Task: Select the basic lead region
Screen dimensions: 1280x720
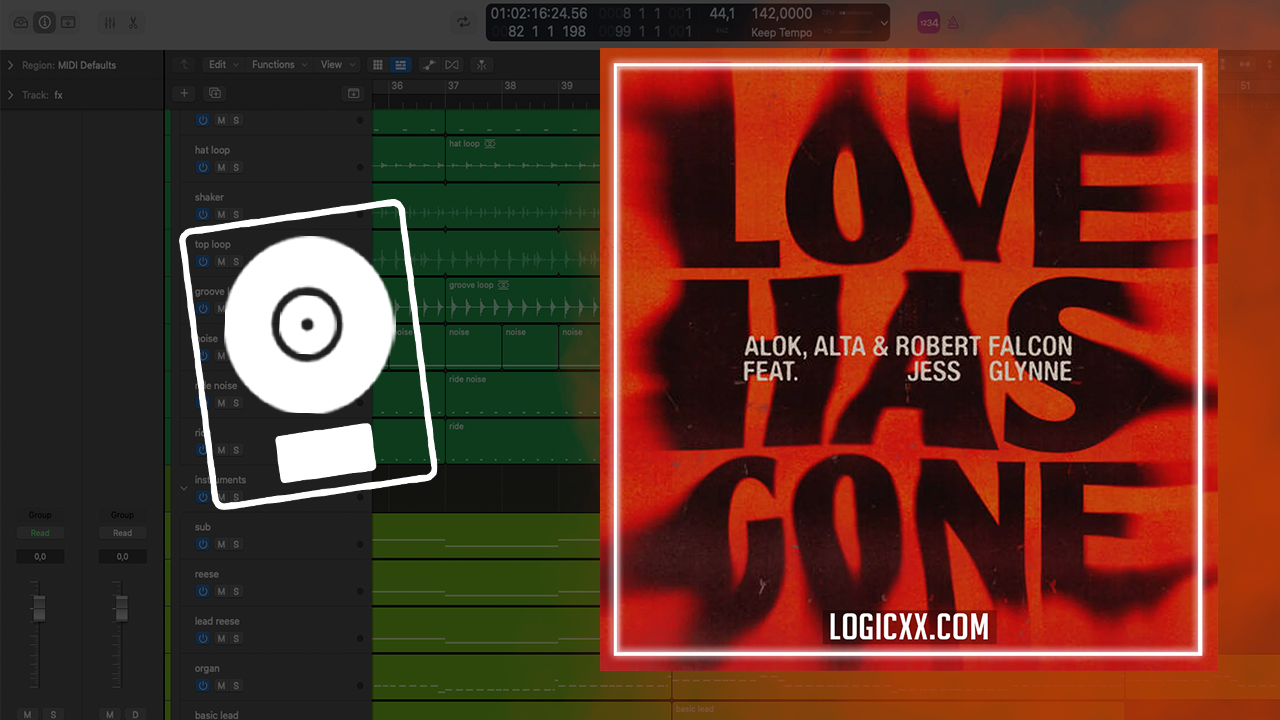Action: 975,710
